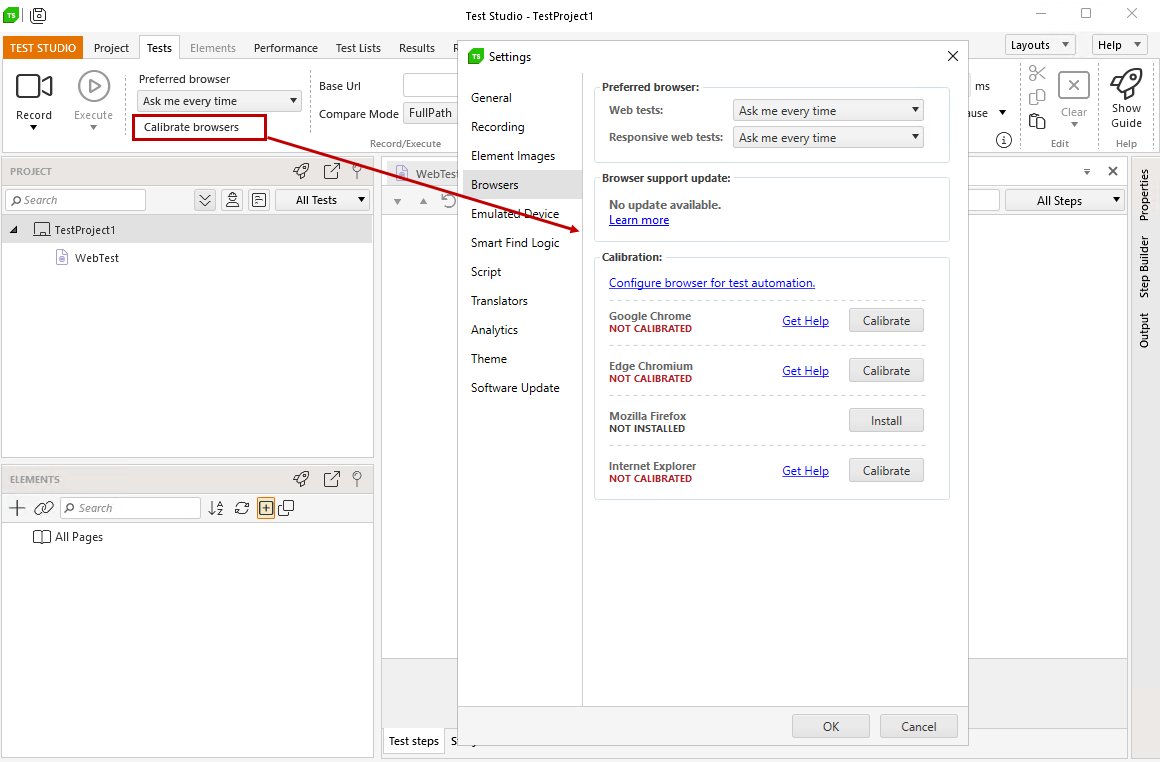This screenshot has width=1160, height=762.
Task: Click Learn more link under browser update
Action: pos(638,220)
